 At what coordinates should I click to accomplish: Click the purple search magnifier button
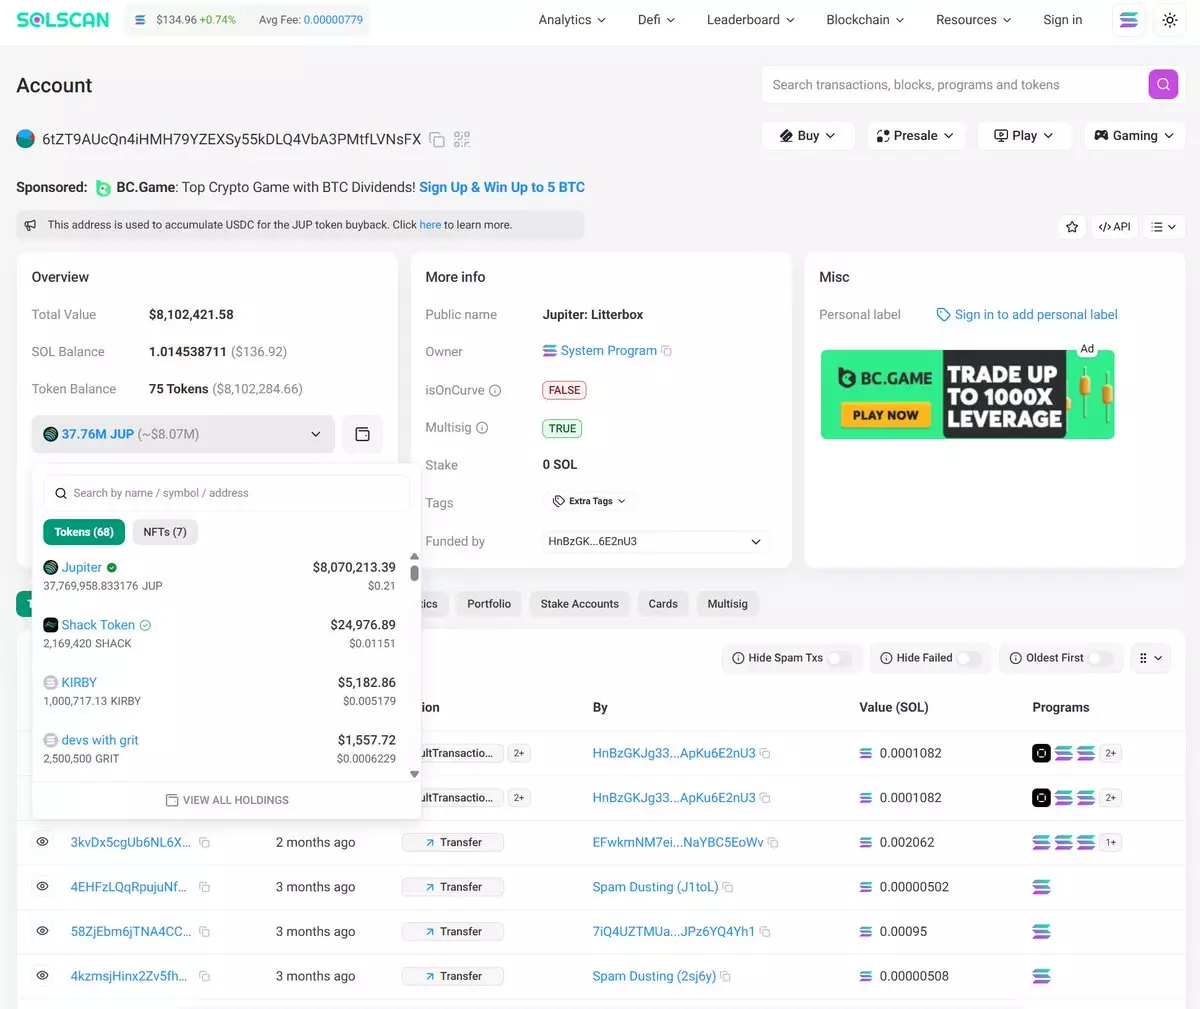click(1163, 85)
